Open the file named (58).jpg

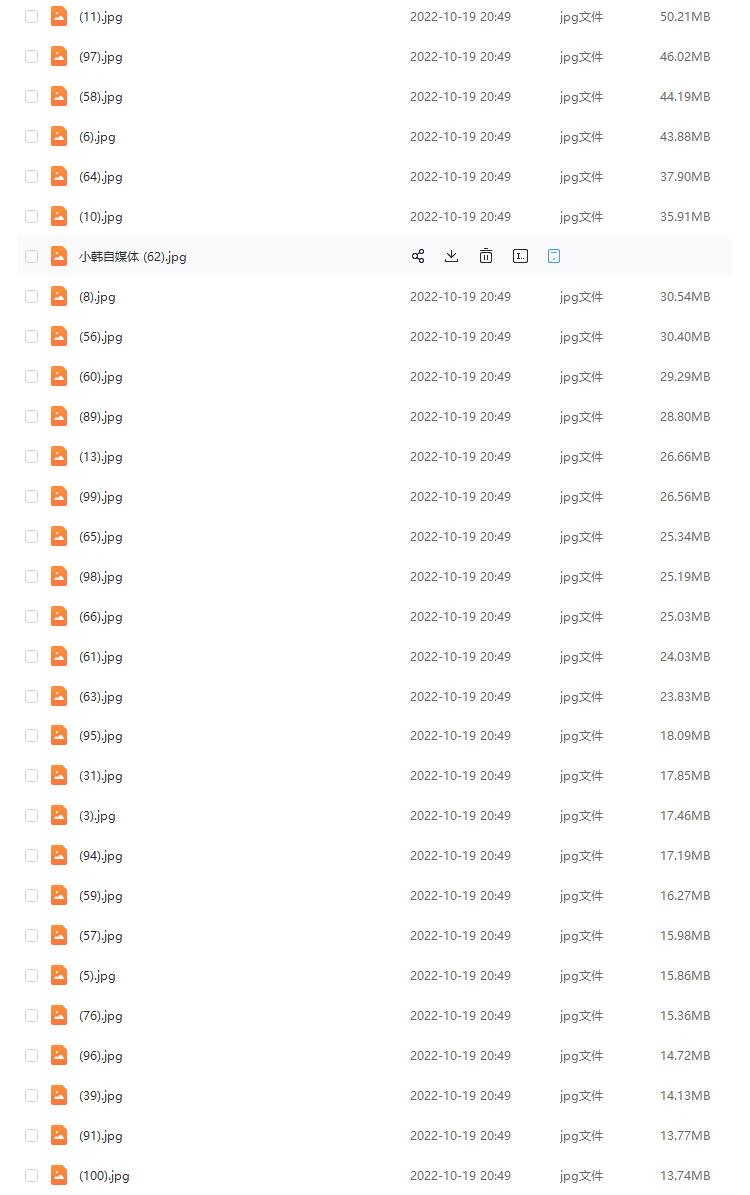[x=101, y=97]
